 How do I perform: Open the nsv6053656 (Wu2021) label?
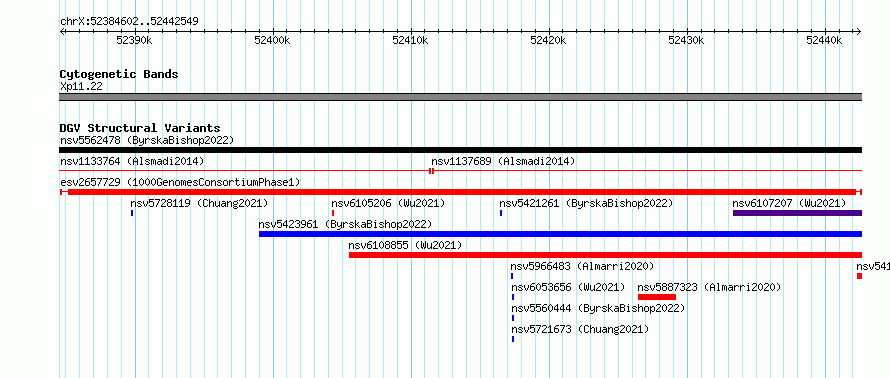tap(568, 287)
